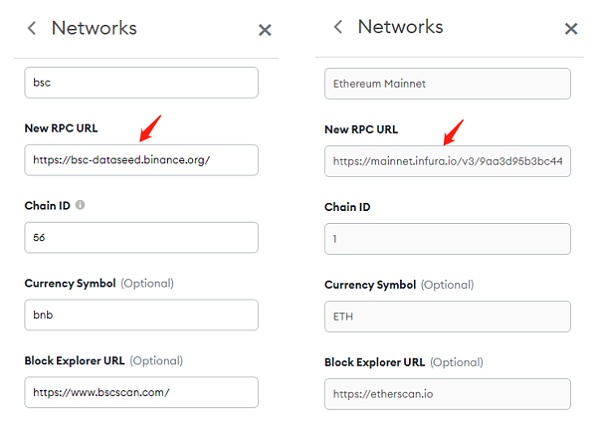The width and height of the screenshot is (600, 438).
Task: Click the Ethereum Mainnet network name field
Action: click(447, 83)
